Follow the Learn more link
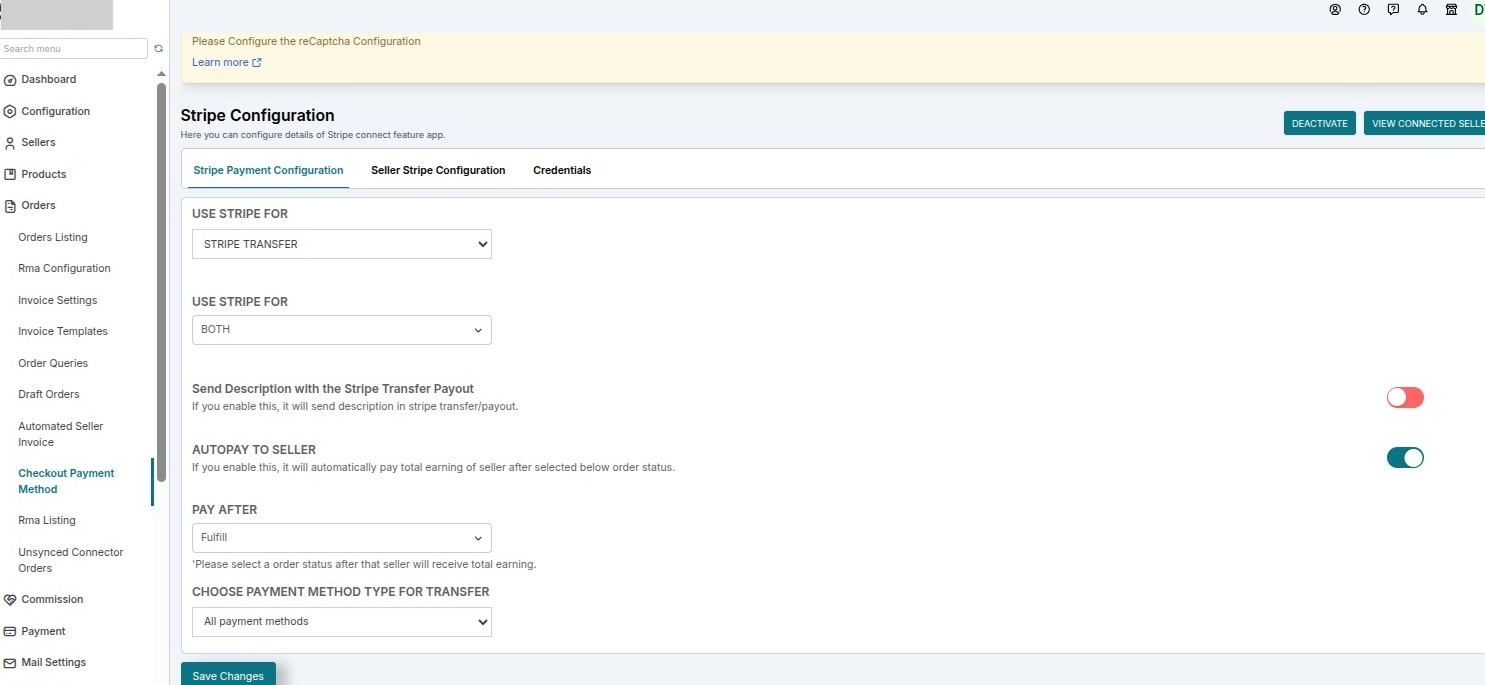Viewport: 1485px width, 685px height. tap(226, 62)
